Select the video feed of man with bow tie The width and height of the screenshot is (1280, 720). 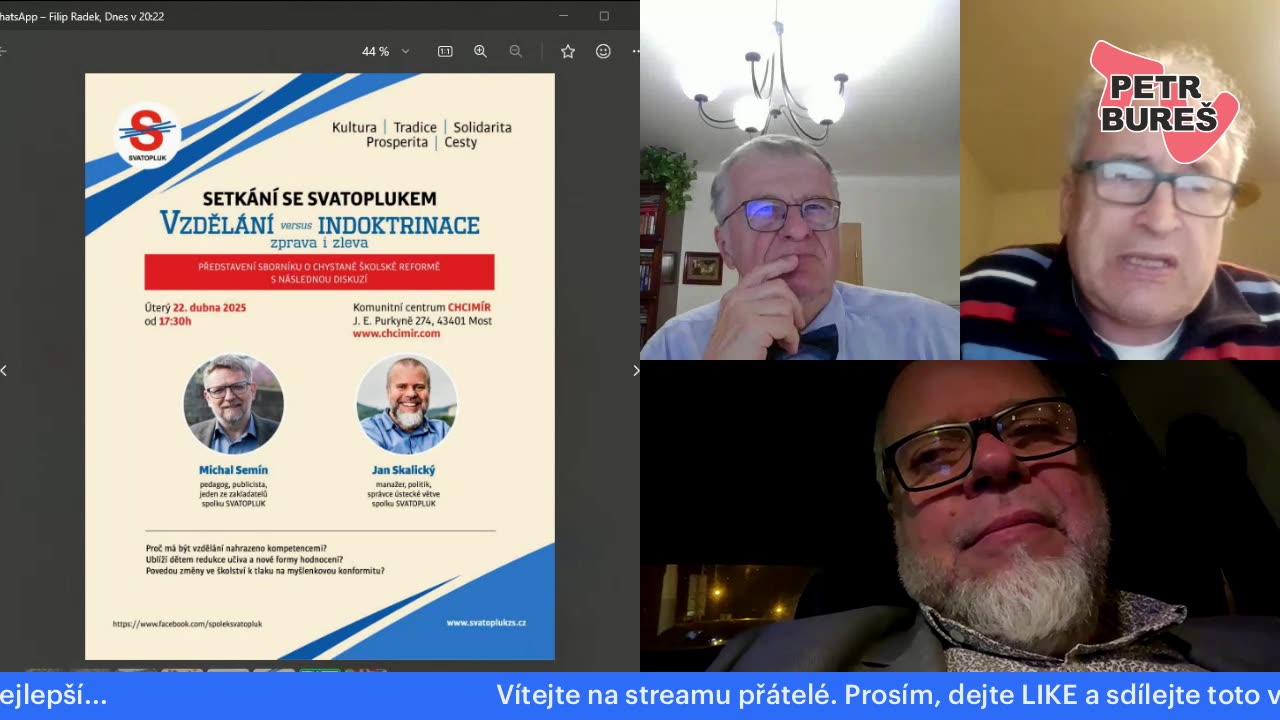800,180
